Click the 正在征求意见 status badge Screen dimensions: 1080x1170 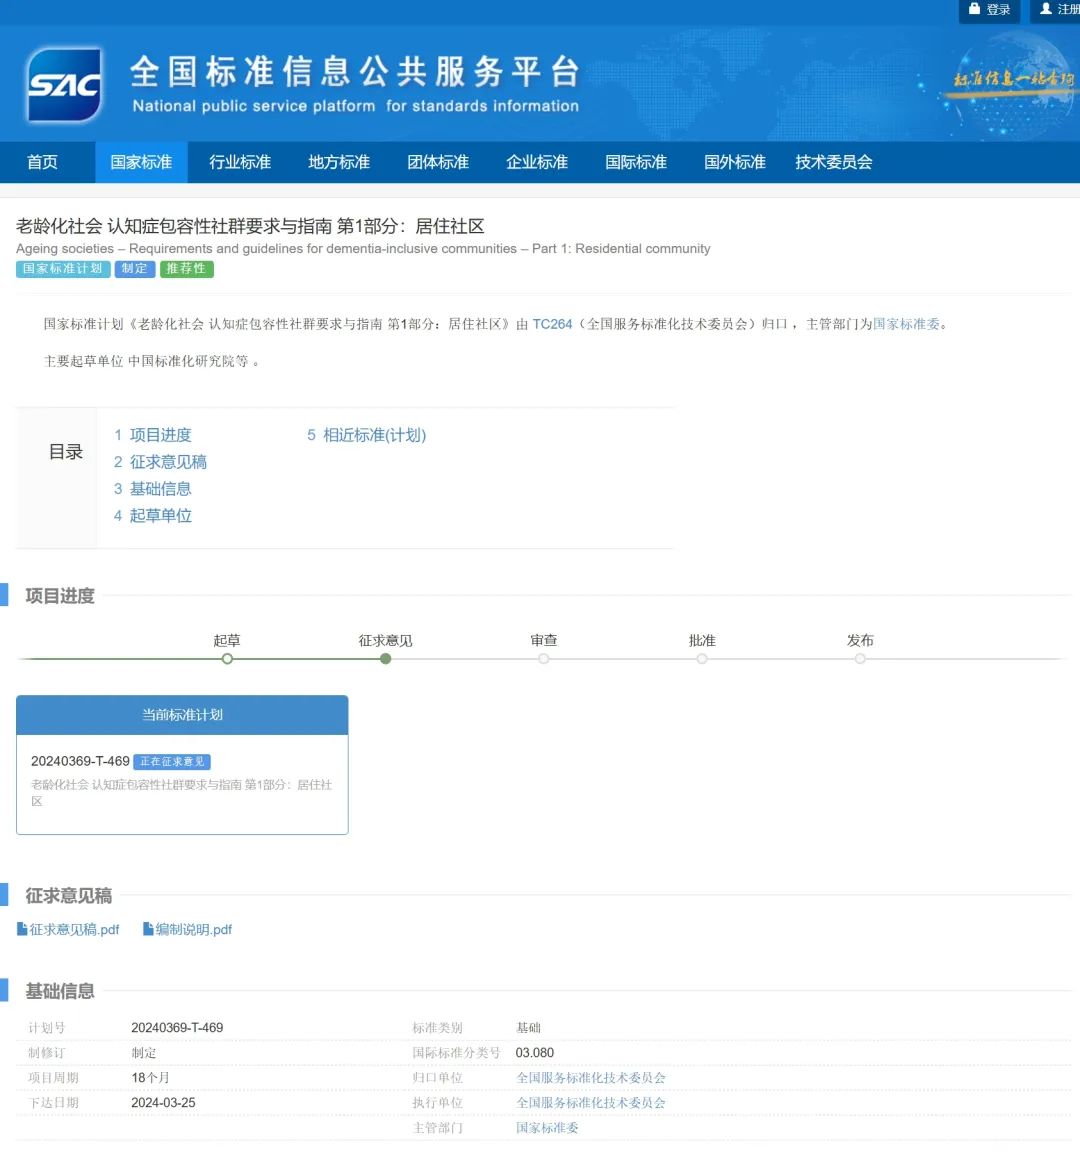coord(171,761)
